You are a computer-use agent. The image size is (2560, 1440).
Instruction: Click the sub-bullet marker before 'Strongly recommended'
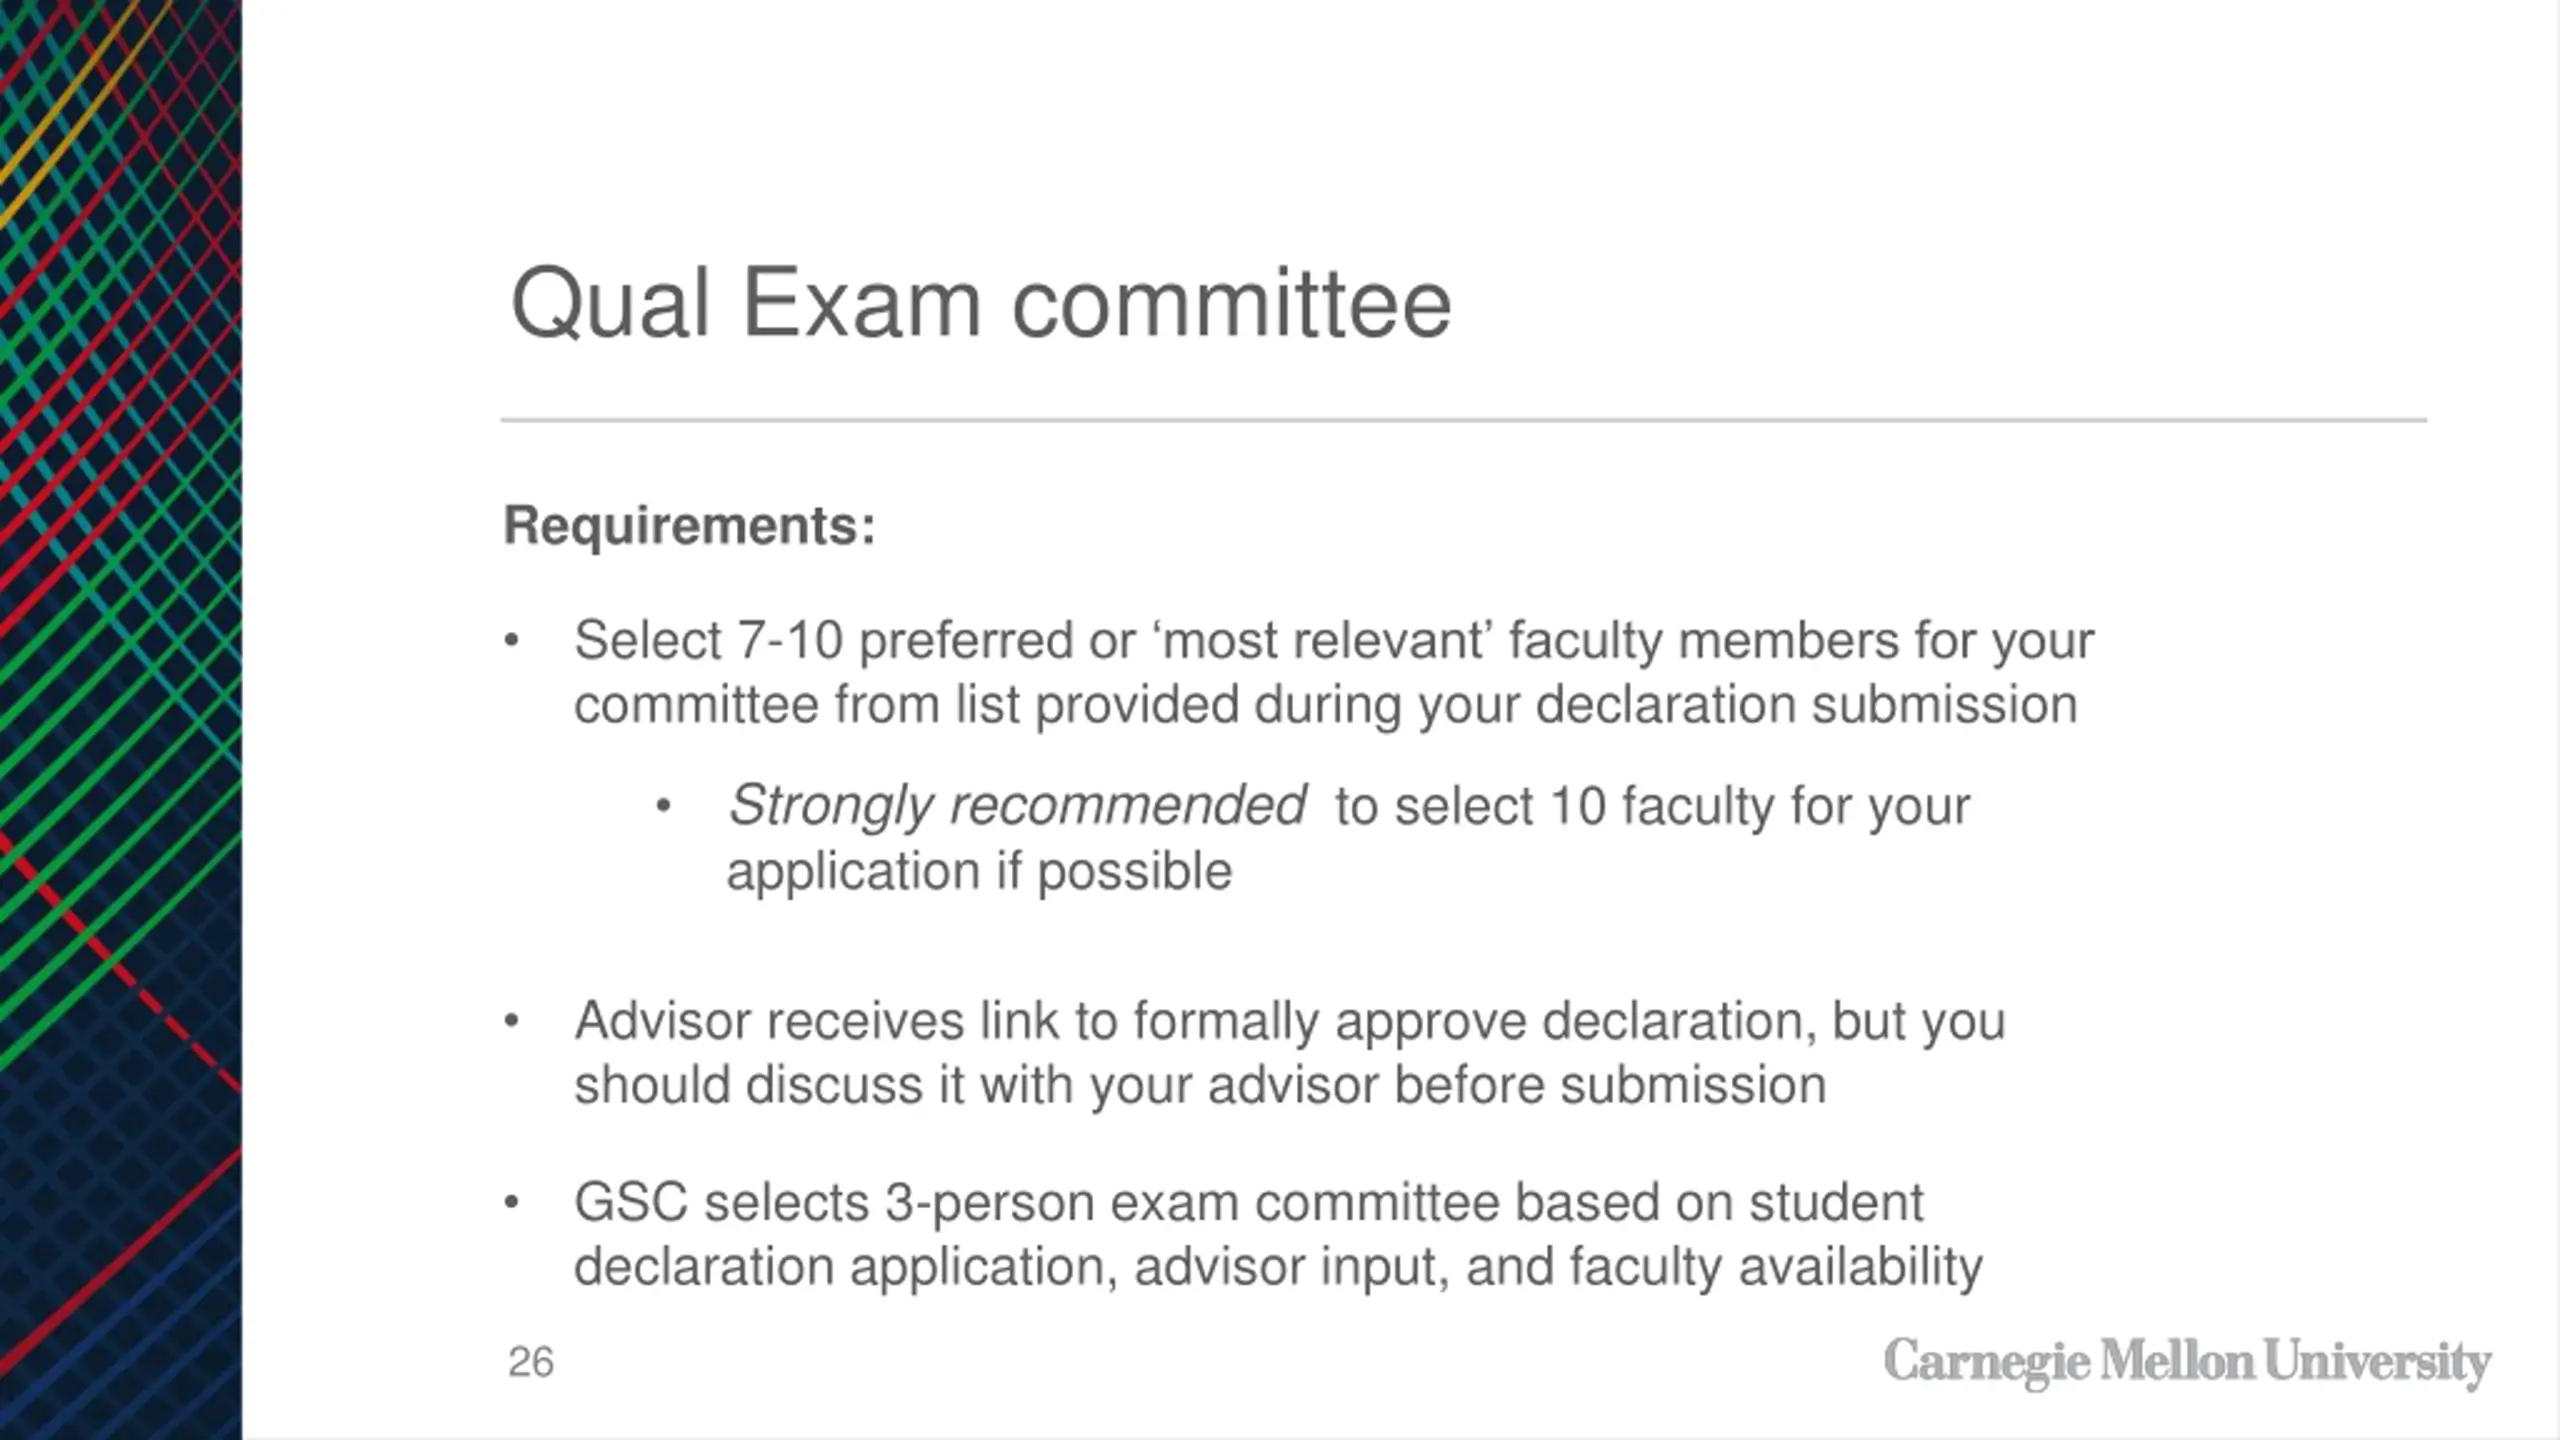point(663,806)
